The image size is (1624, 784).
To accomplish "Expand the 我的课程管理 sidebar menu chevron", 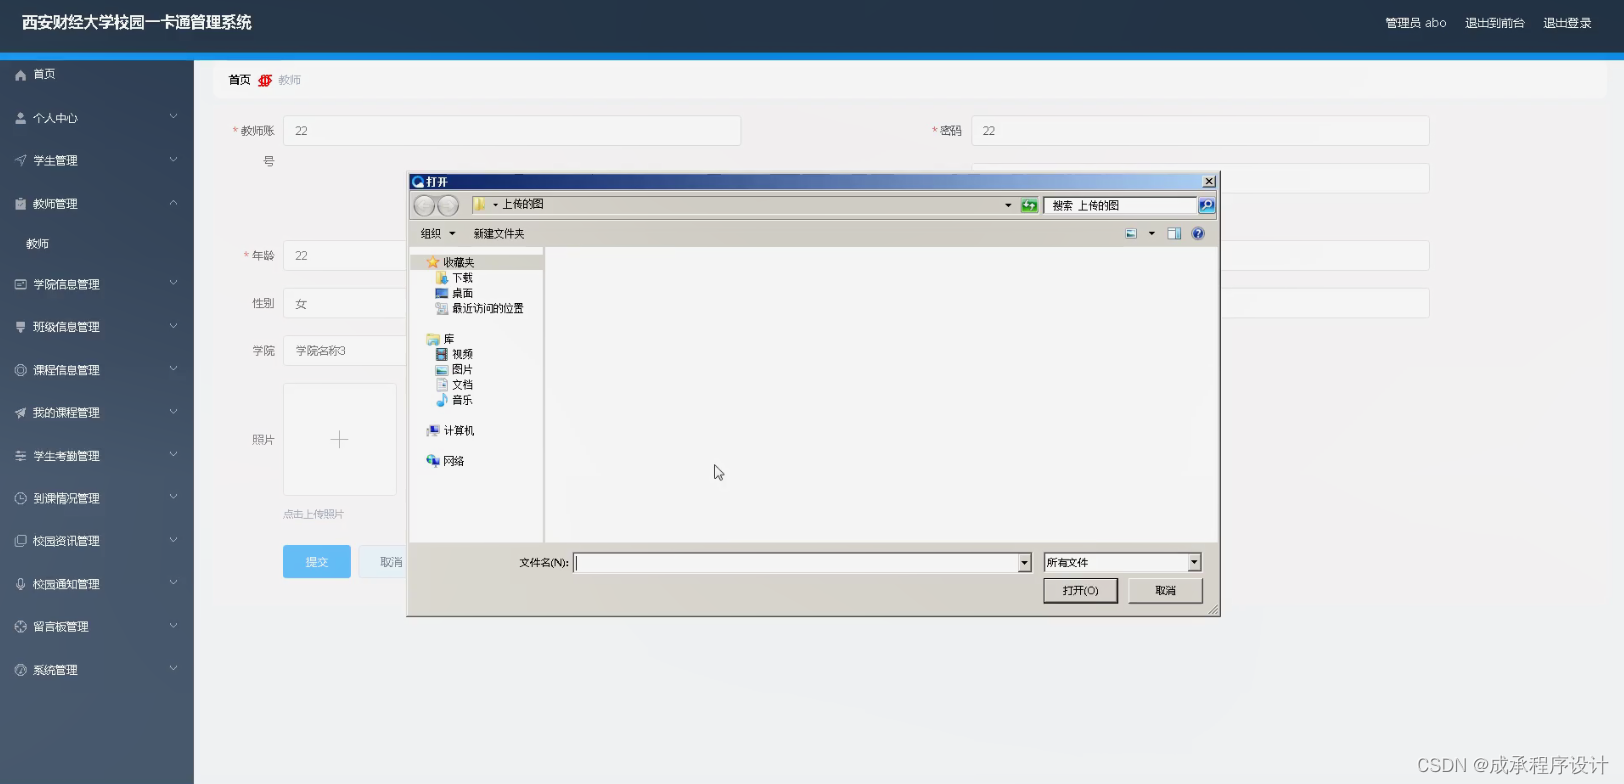I will (x=173, y=411).
